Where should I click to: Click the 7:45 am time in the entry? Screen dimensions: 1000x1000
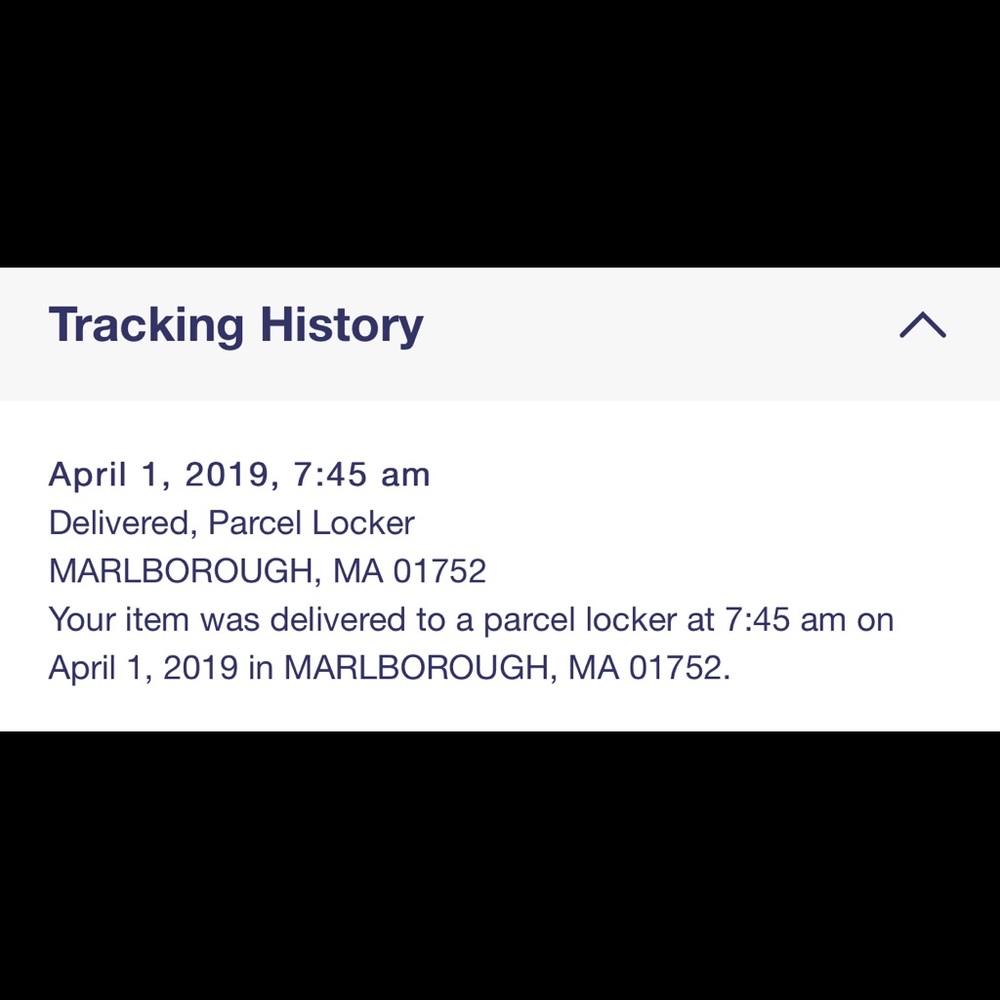pos(369,474)
